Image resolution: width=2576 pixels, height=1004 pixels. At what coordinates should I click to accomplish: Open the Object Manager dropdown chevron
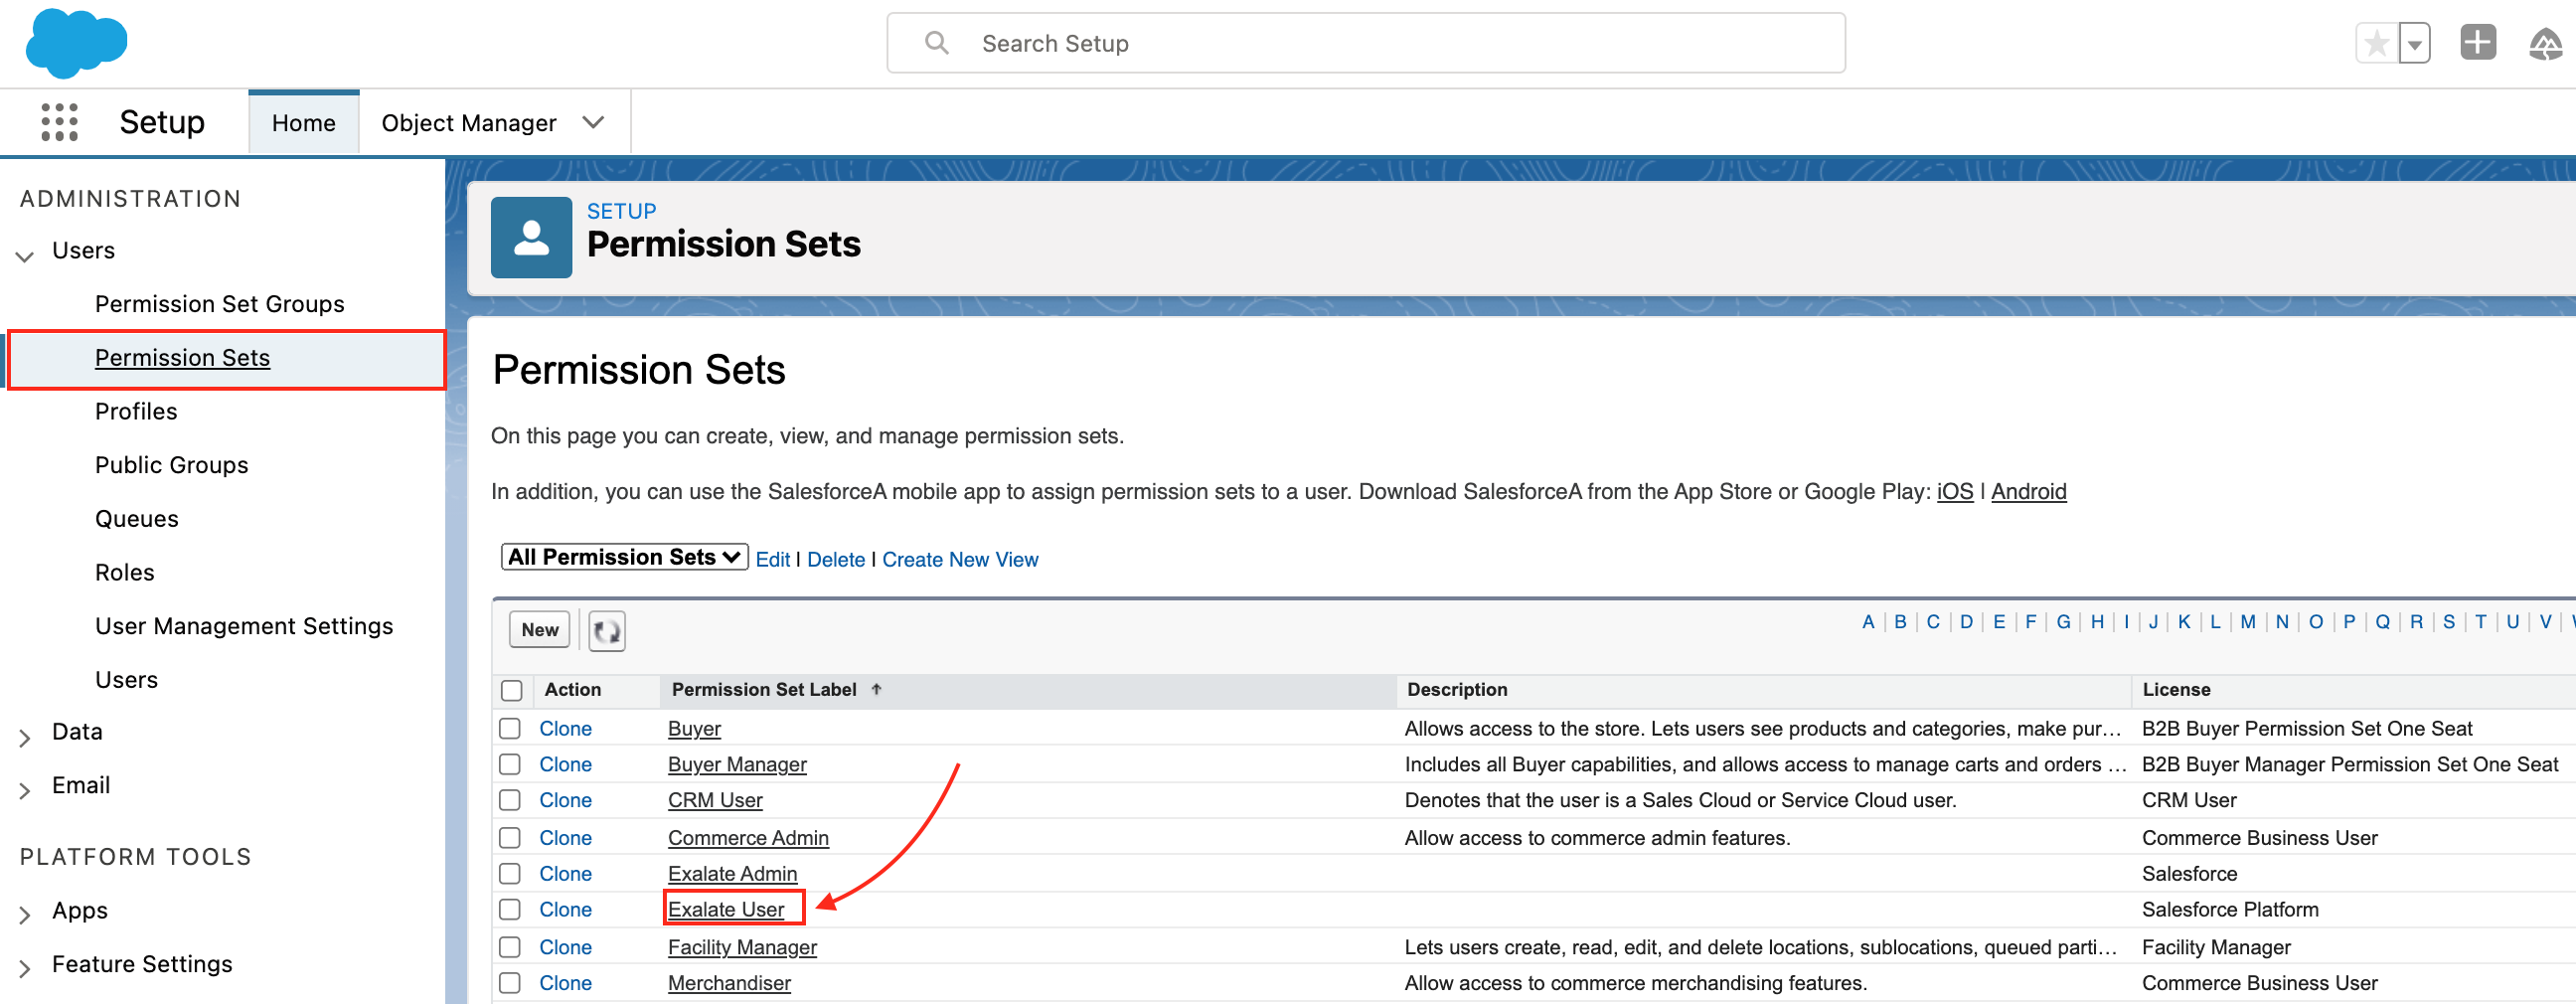tap(594, 122)
